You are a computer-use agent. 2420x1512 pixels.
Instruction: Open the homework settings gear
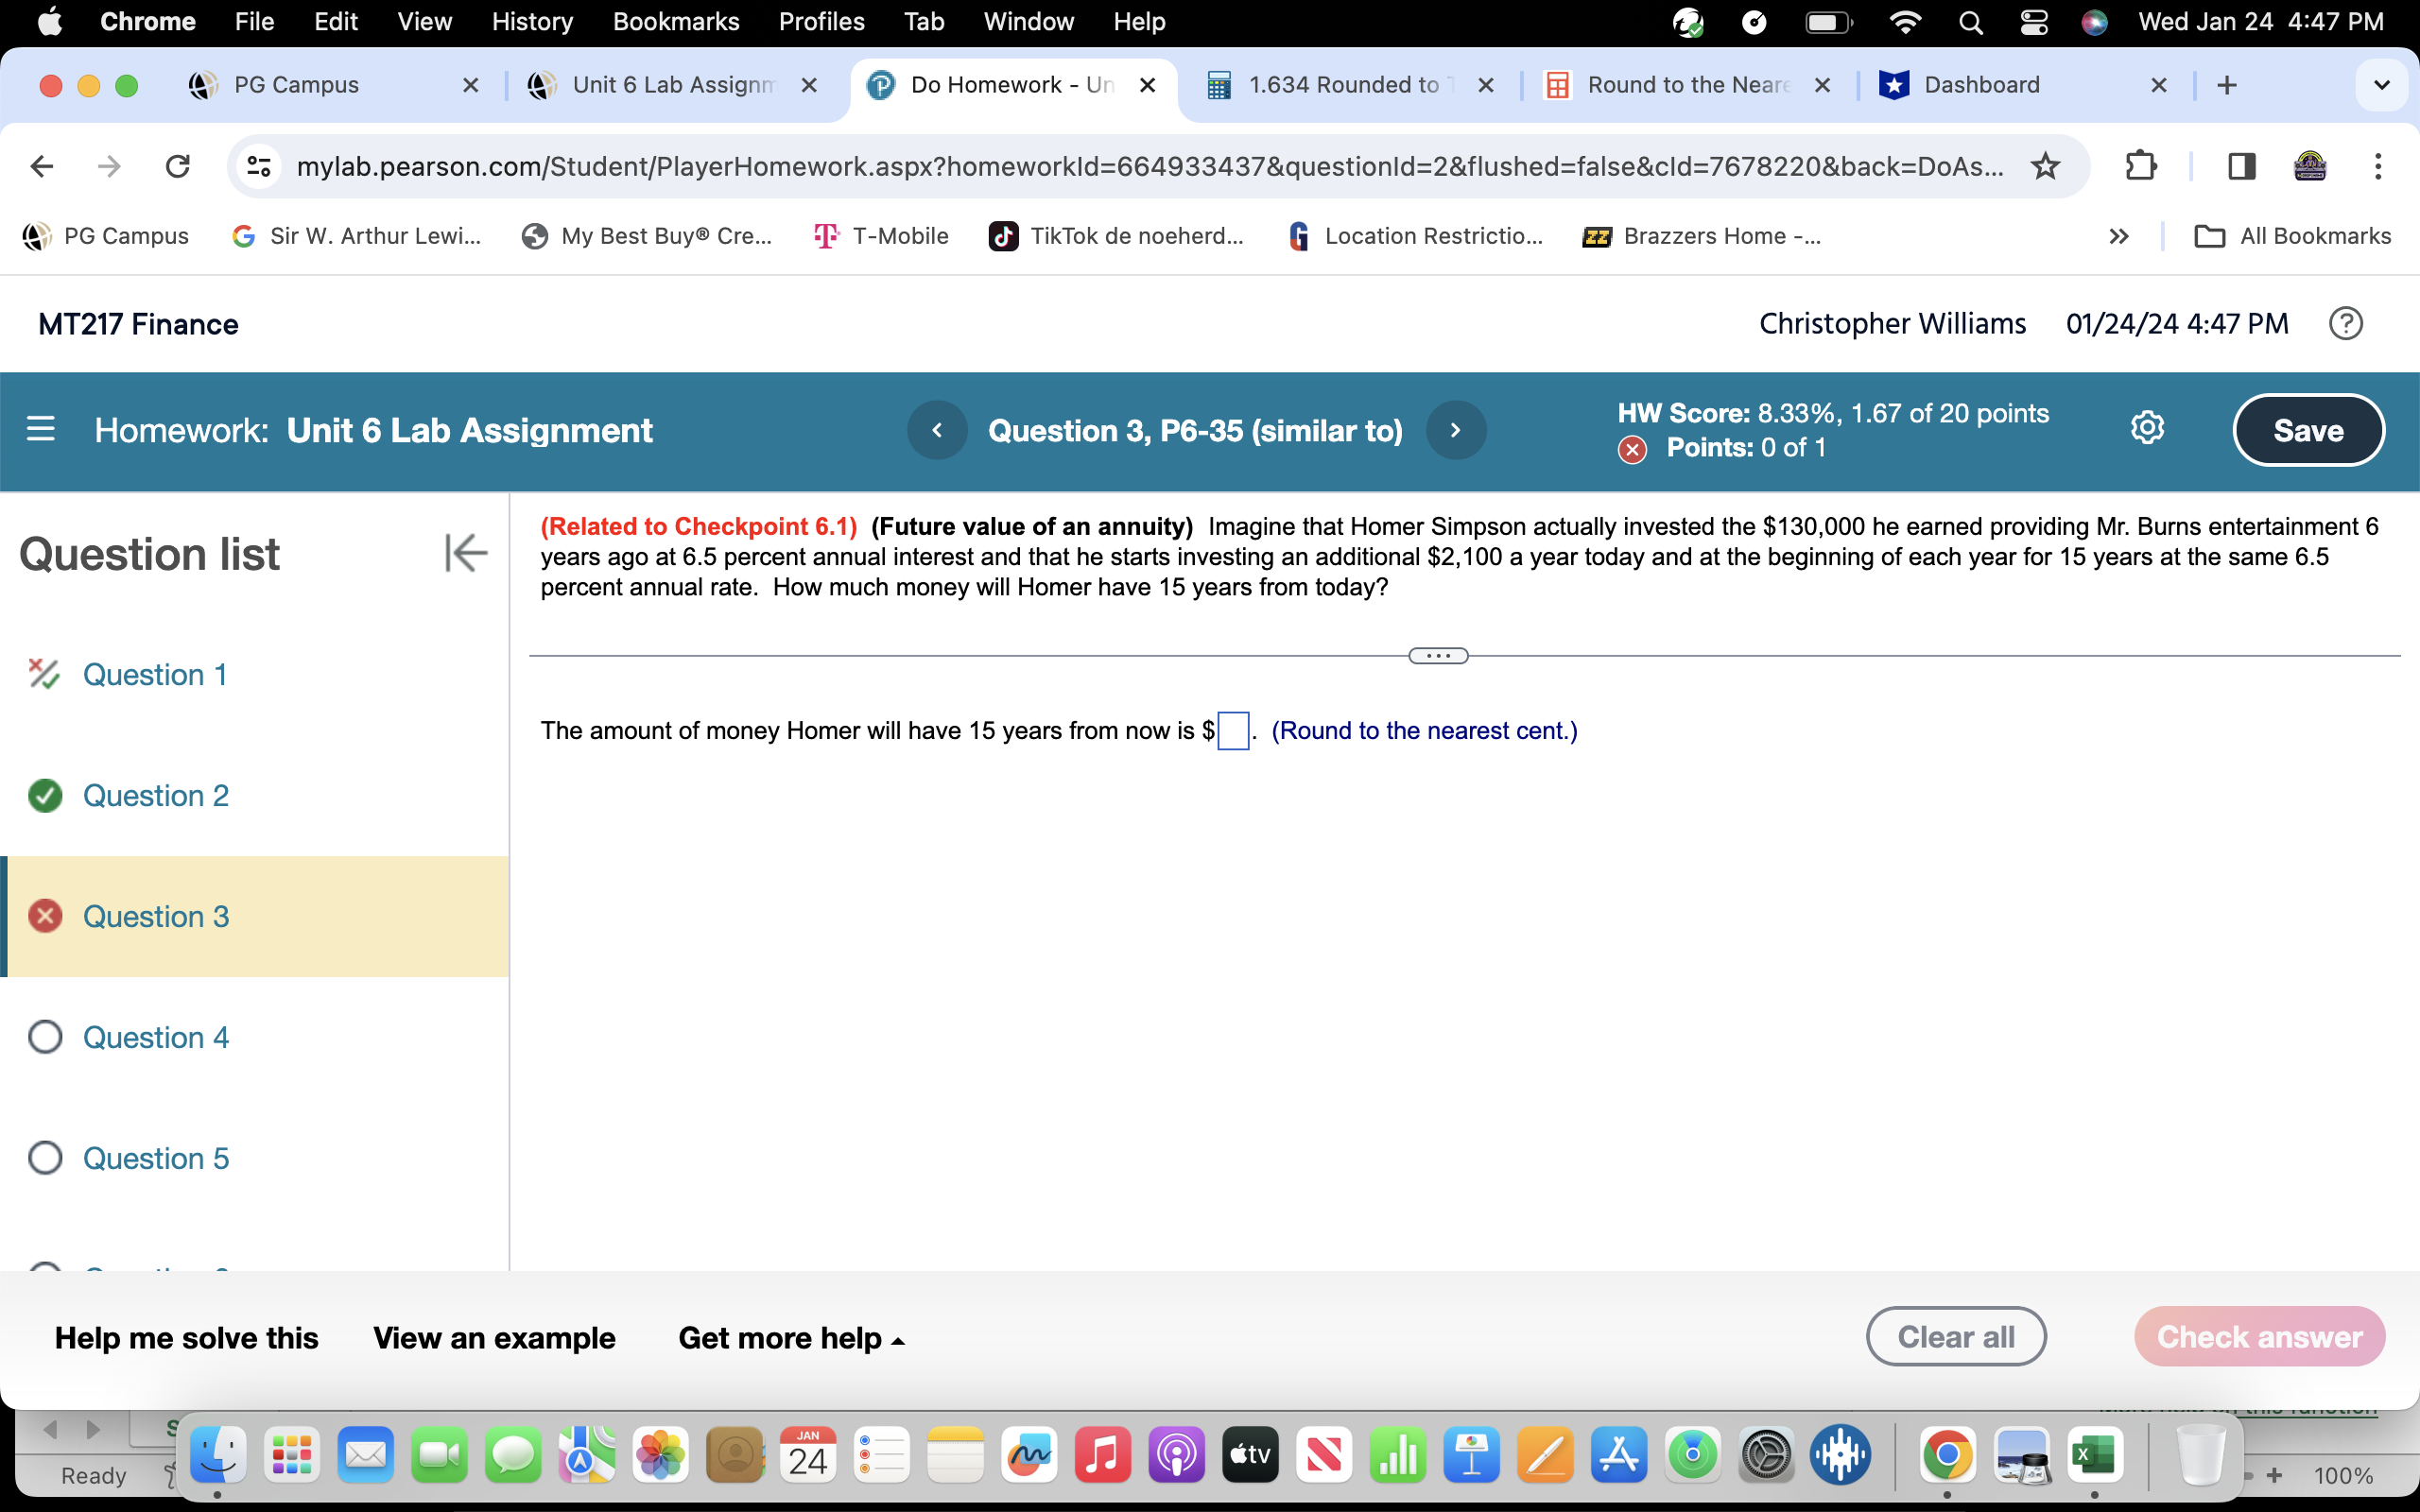[2147, 428]
